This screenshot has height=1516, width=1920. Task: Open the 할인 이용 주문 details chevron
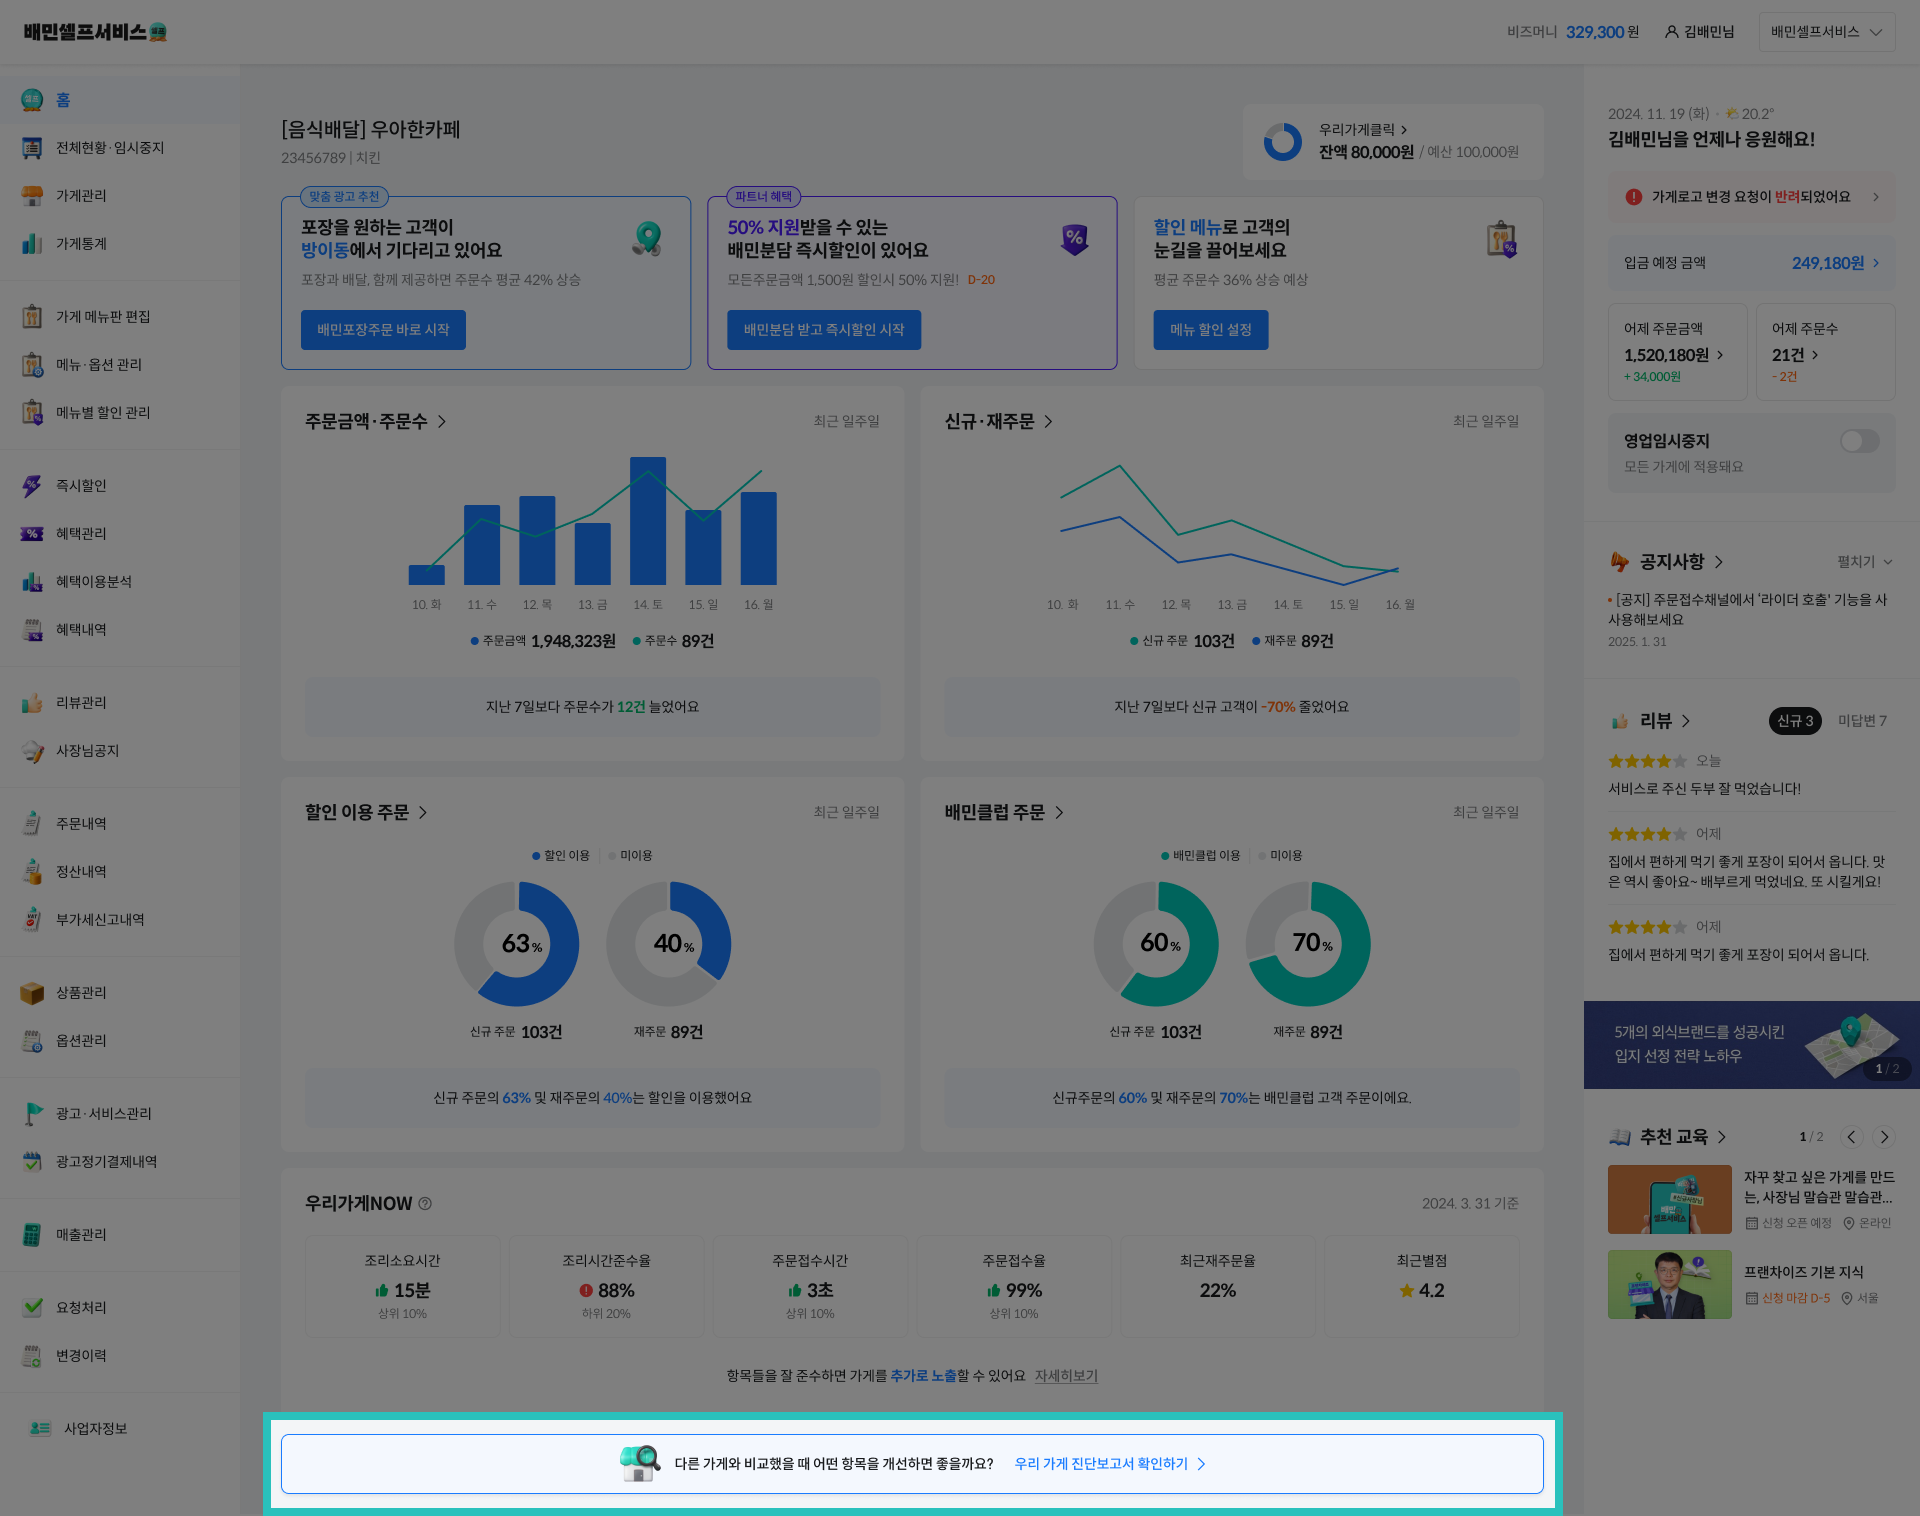click(x=423, y=813)
